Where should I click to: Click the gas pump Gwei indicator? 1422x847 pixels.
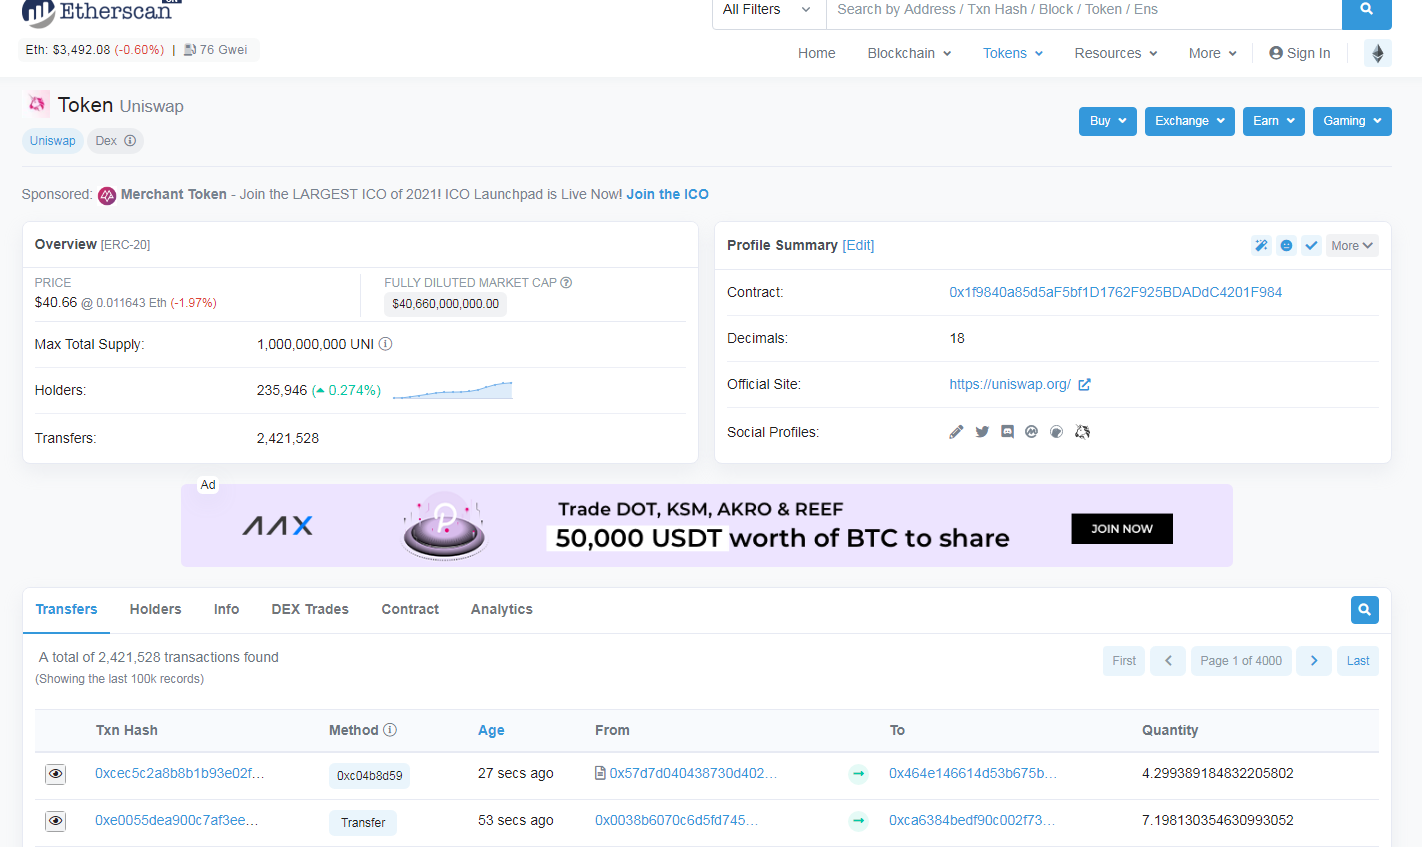tap(216, 50)
